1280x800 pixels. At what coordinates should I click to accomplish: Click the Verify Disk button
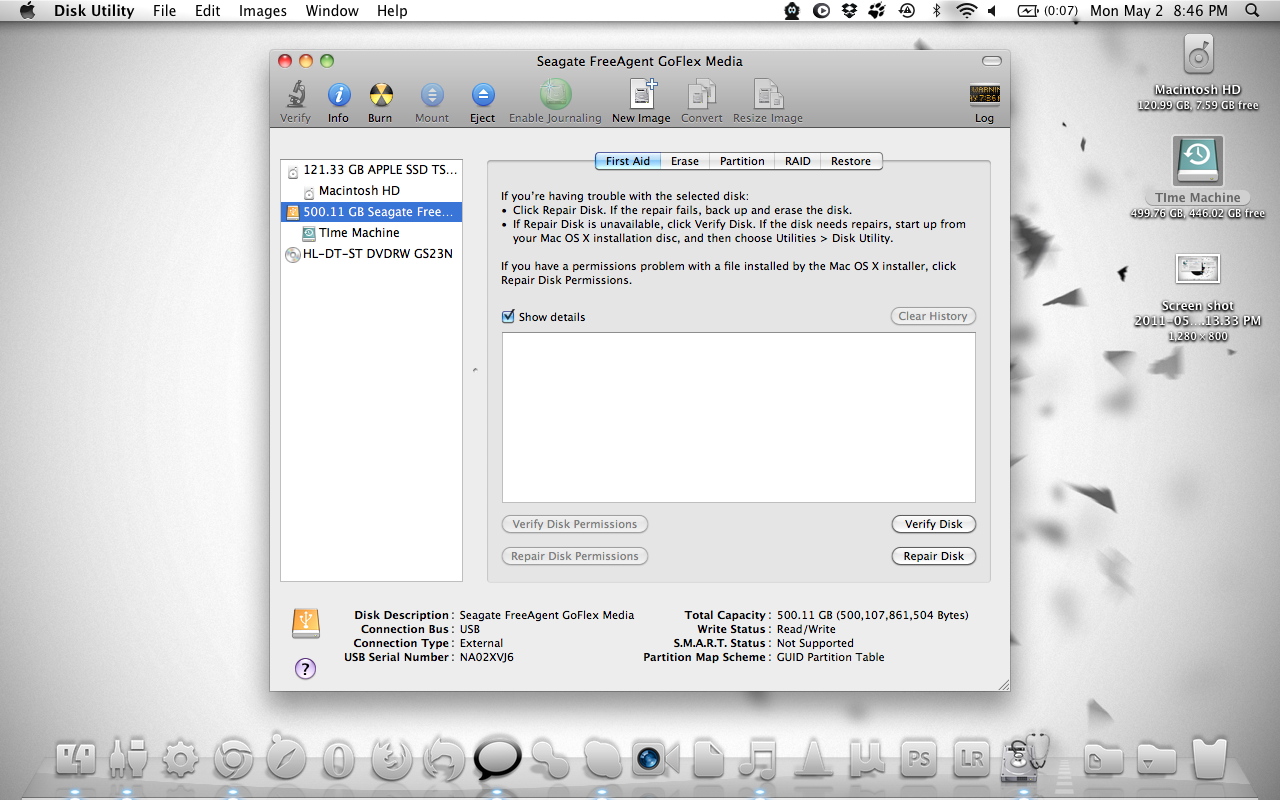click(934, 524)
